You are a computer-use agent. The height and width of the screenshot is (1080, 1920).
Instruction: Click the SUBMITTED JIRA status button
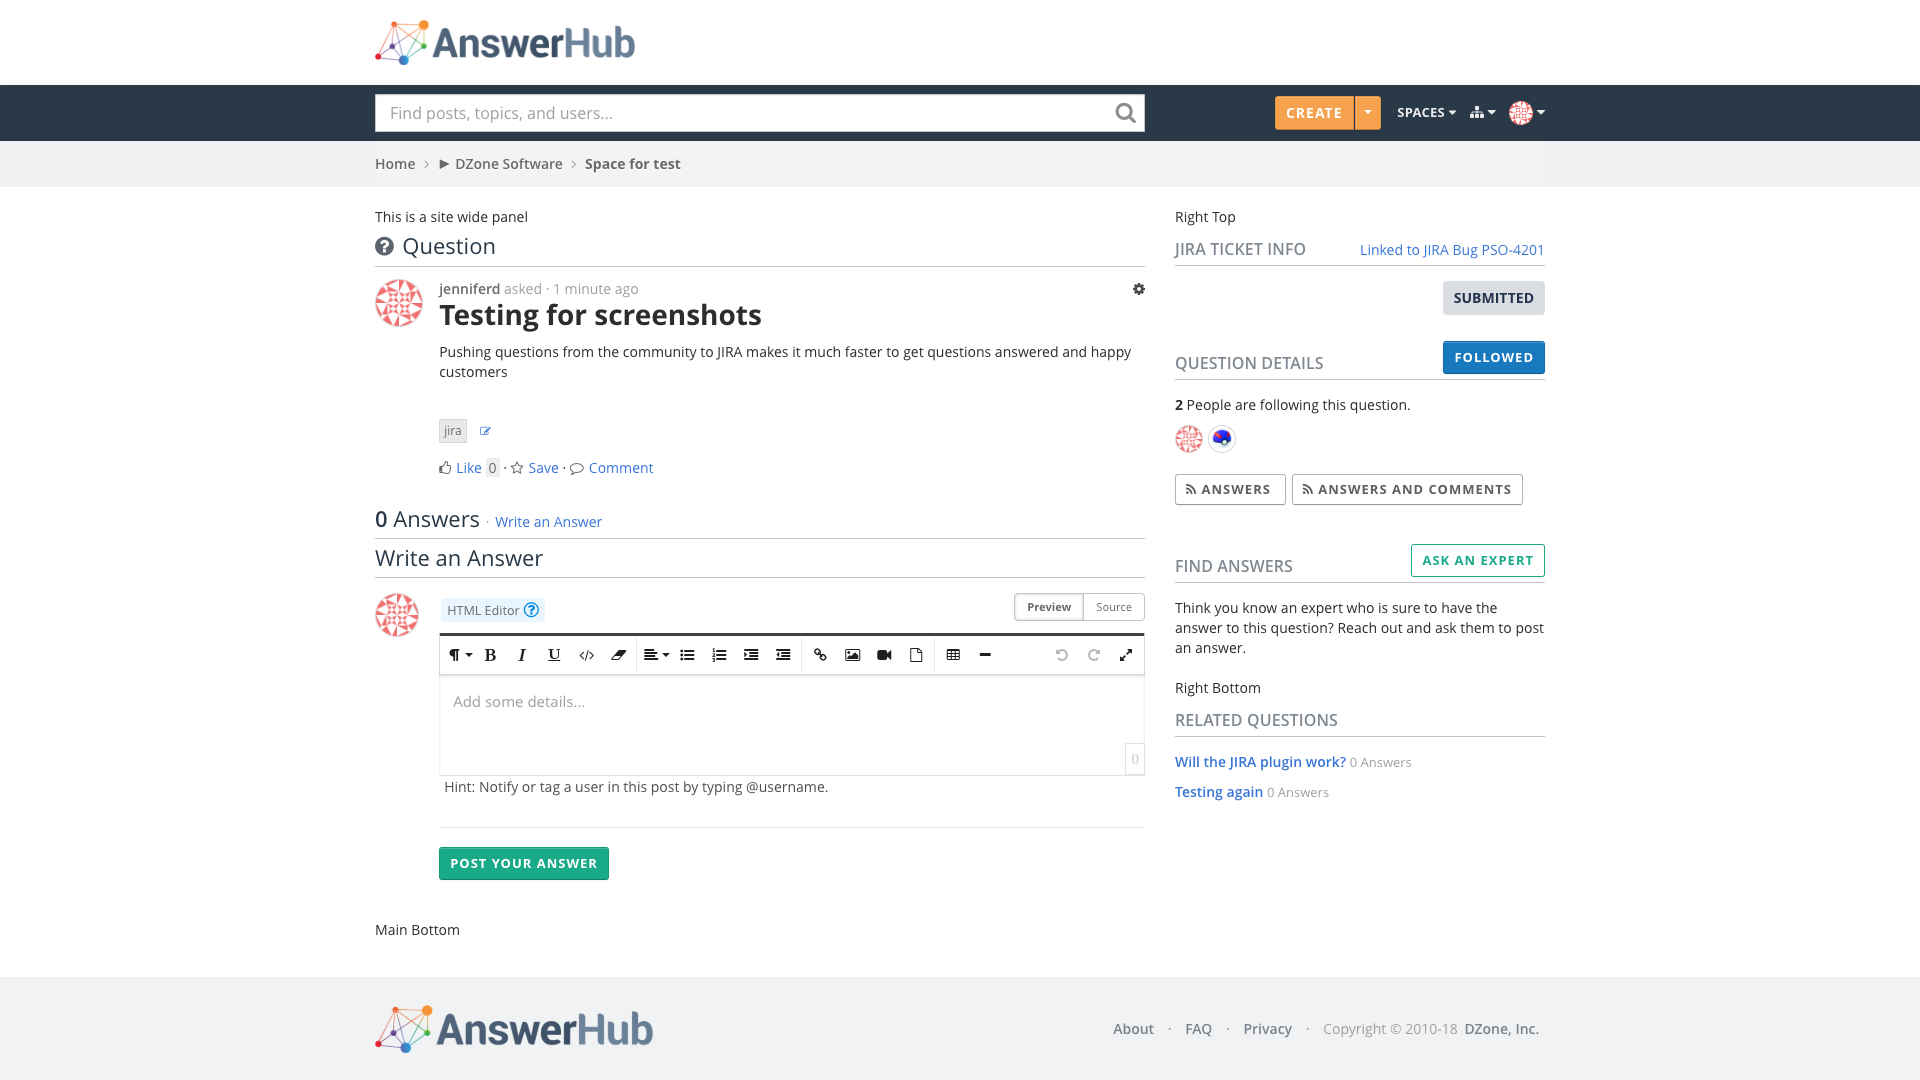1493,298
